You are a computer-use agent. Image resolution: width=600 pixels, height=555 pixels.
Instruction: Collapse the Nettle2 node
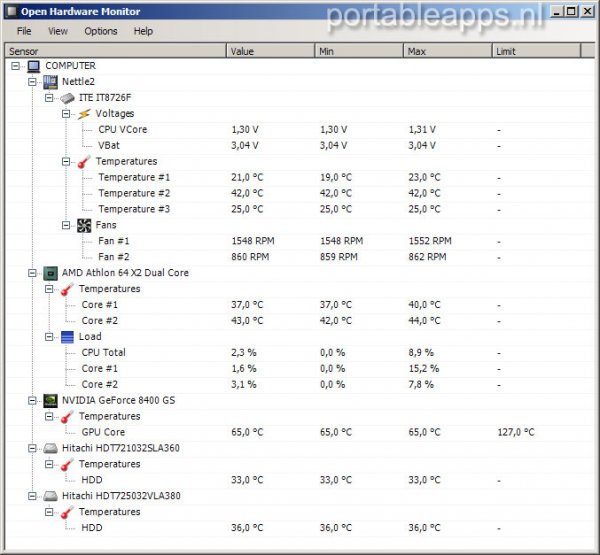click(32, 82)
